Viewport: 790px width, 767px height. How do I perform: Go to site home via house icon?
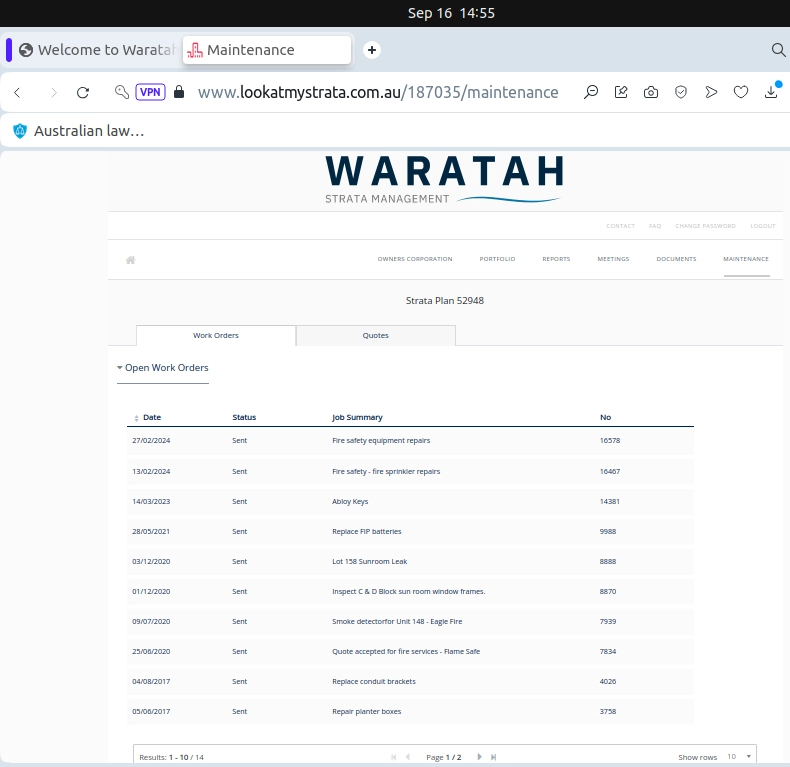click(x=130, y=260)
